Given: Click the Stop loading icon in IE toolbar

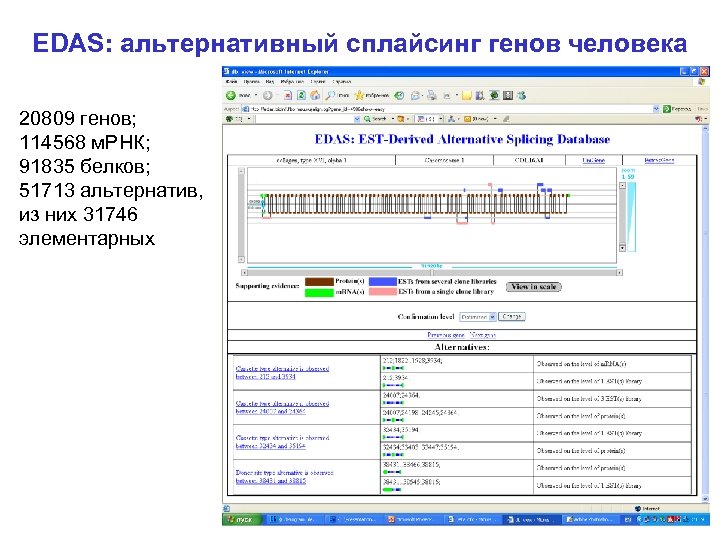Looking at the screenshot, I should click(x=287, y=96).
